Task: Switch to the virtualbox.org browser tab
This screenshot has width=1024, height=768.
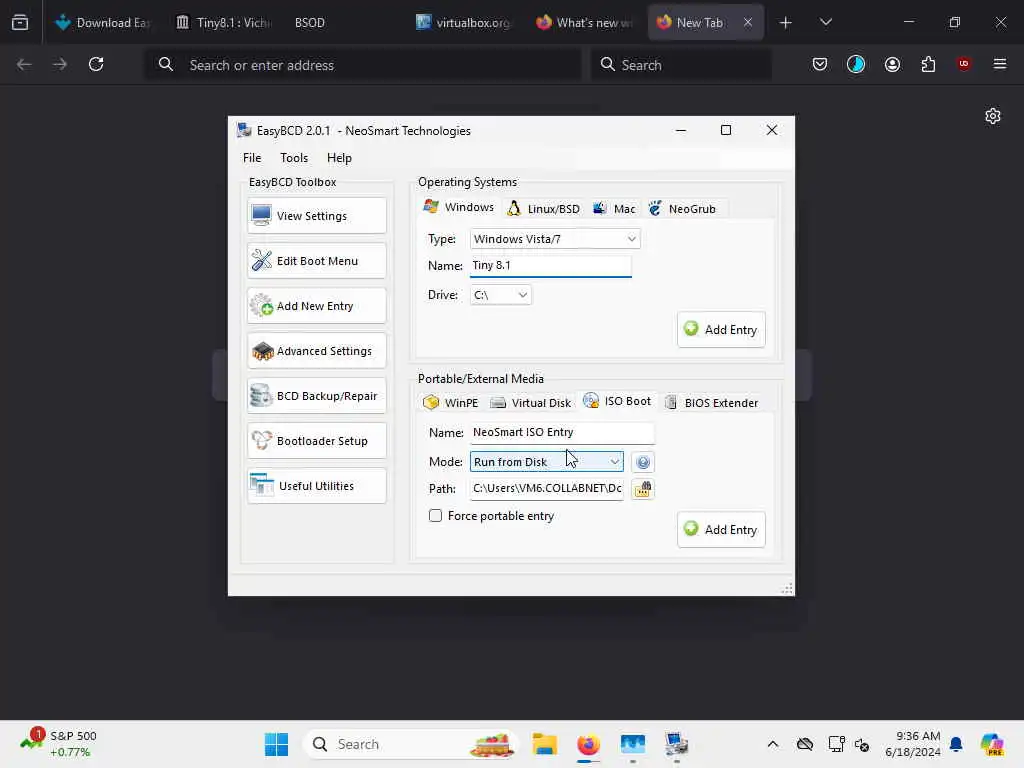Action: (465, 23)
